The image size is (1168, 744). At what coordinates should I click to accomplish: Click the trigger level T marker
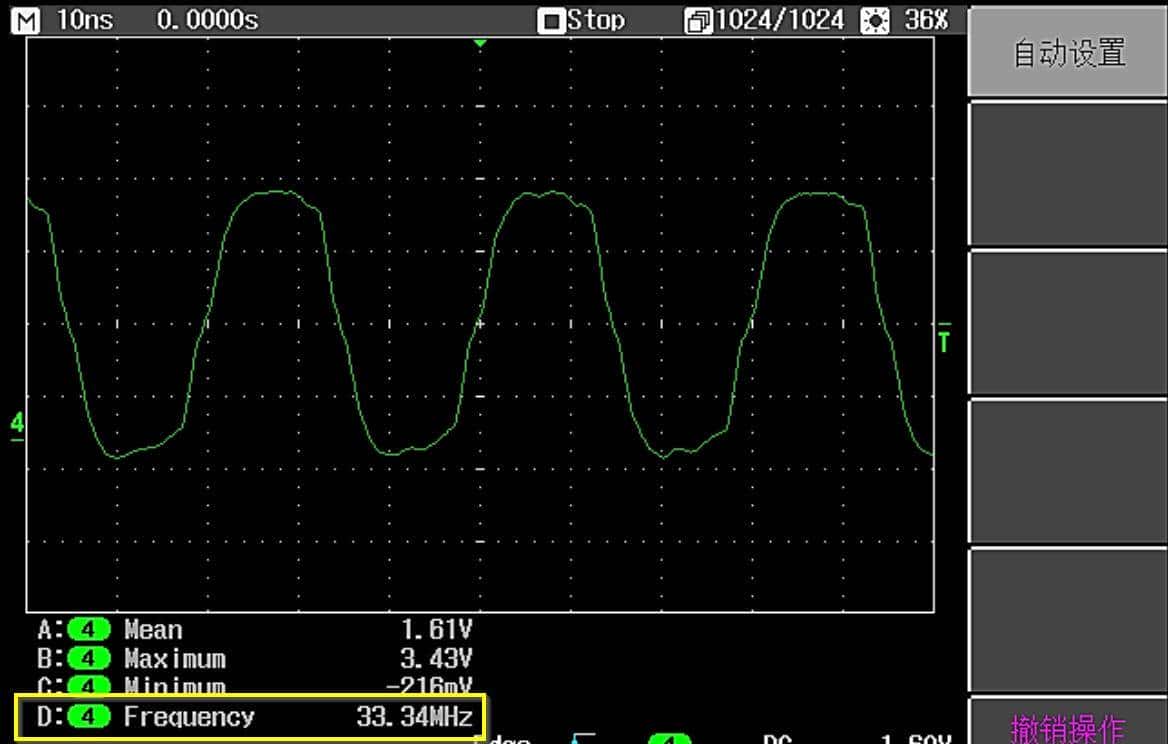click(944, 340)
